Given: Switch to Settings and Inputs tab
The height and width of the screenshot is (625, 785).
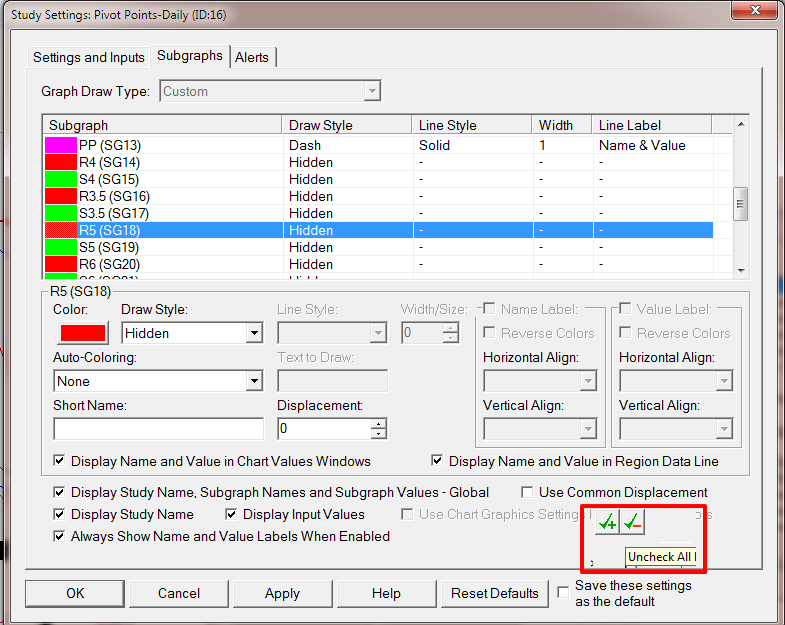Looking at the screenshot, I should (89, 57).
